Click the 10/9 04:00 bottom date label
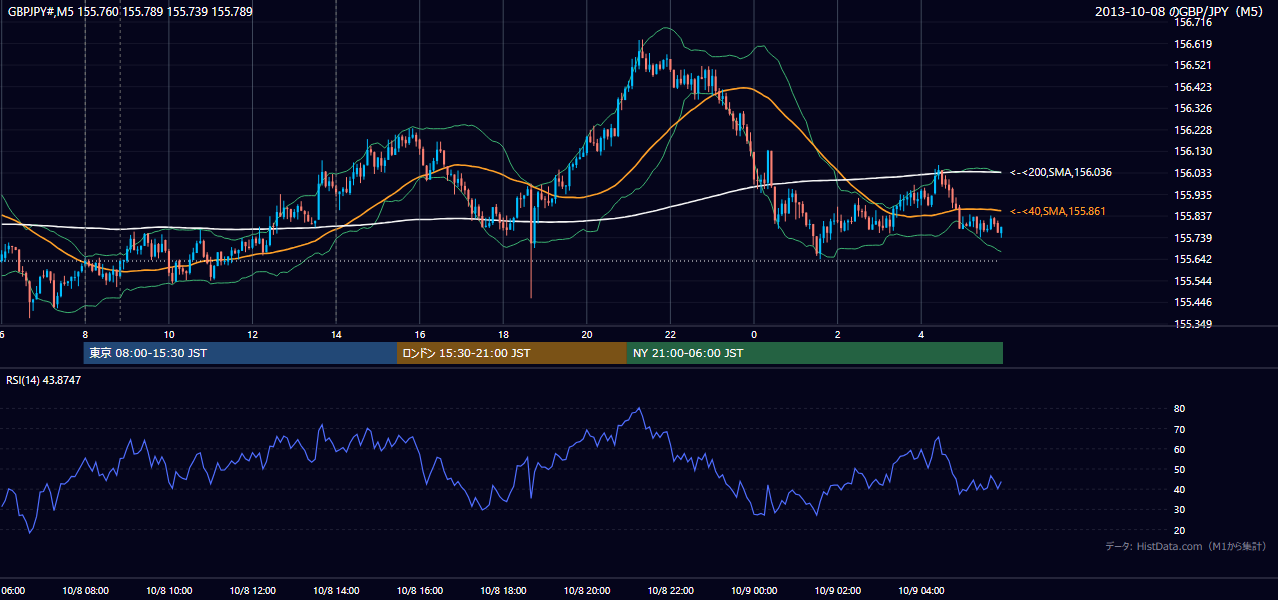This screenshot has height=600, width=1278. coord(921,591)
